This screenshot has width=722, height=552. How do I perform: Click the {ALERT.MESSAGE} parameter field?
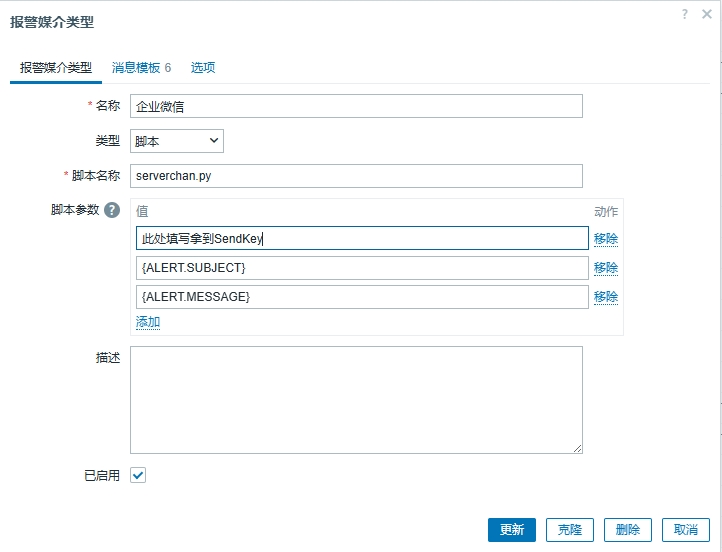[361, 296]
